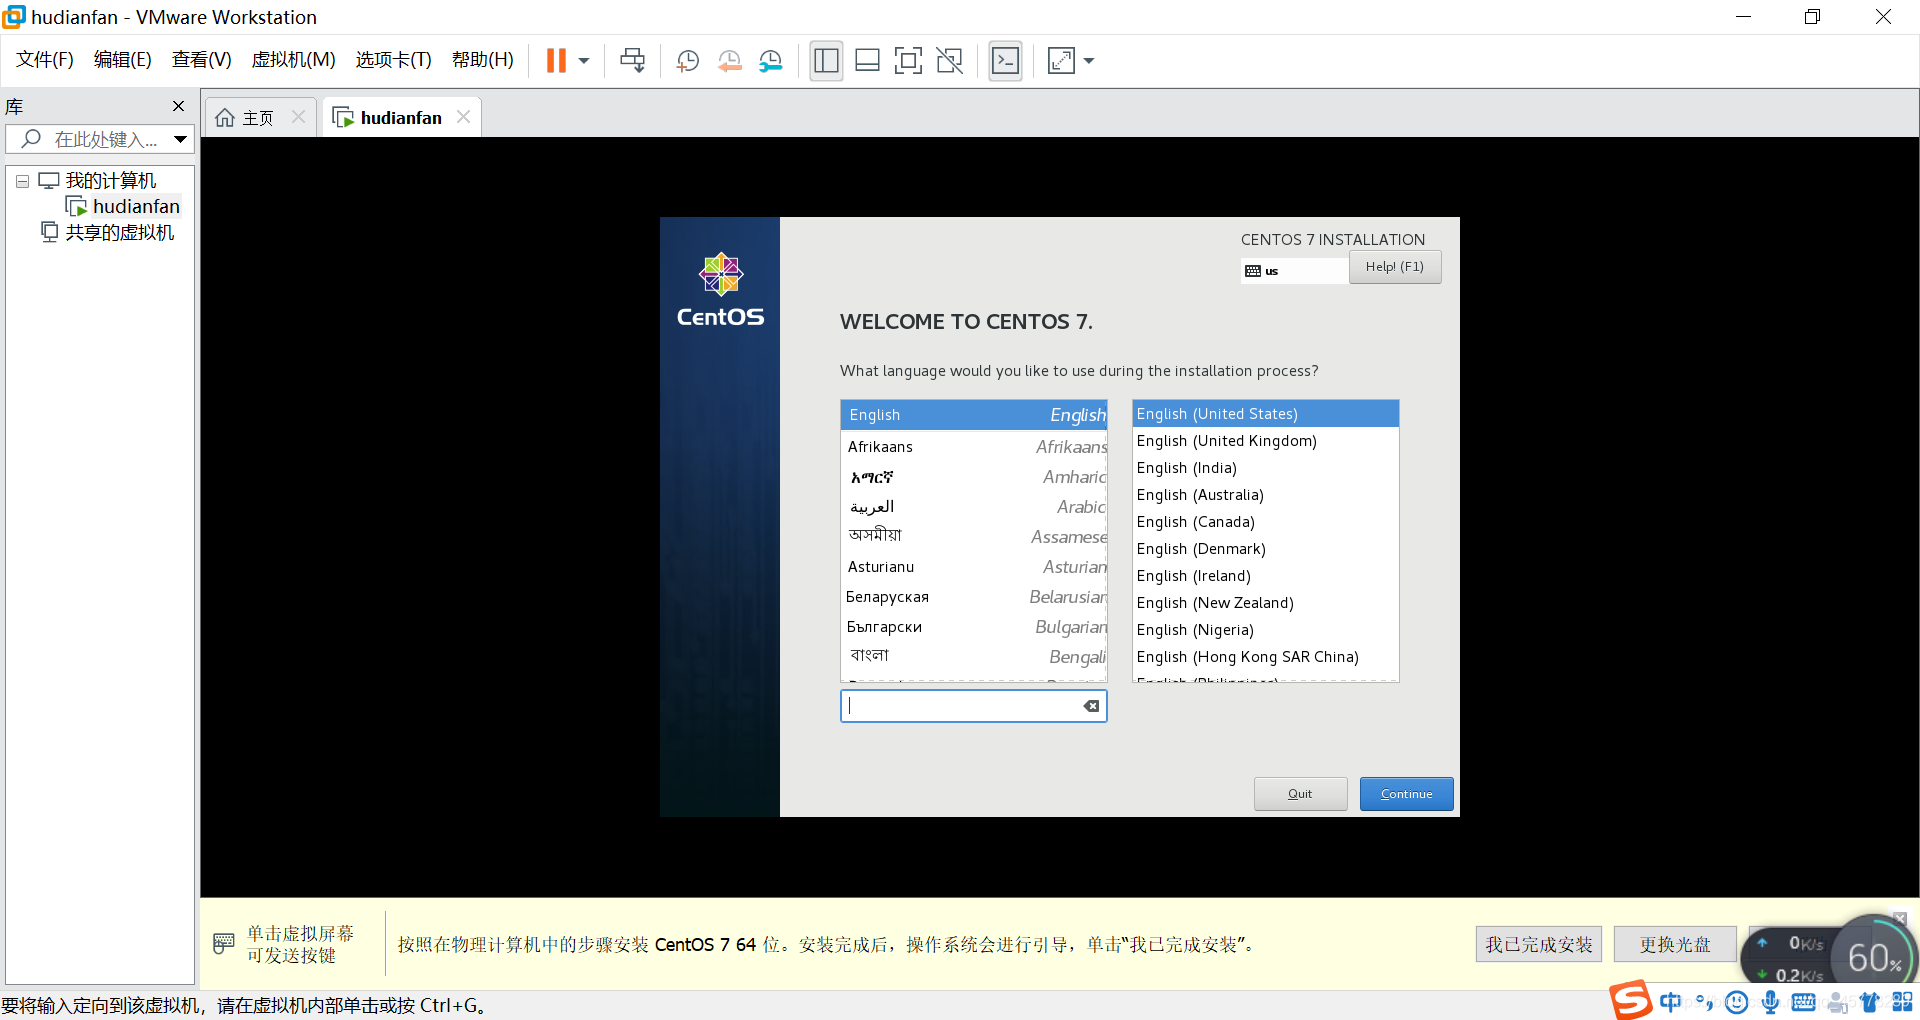
Task: Click the Help! (F1) button
Action: tap(1395, 267)
